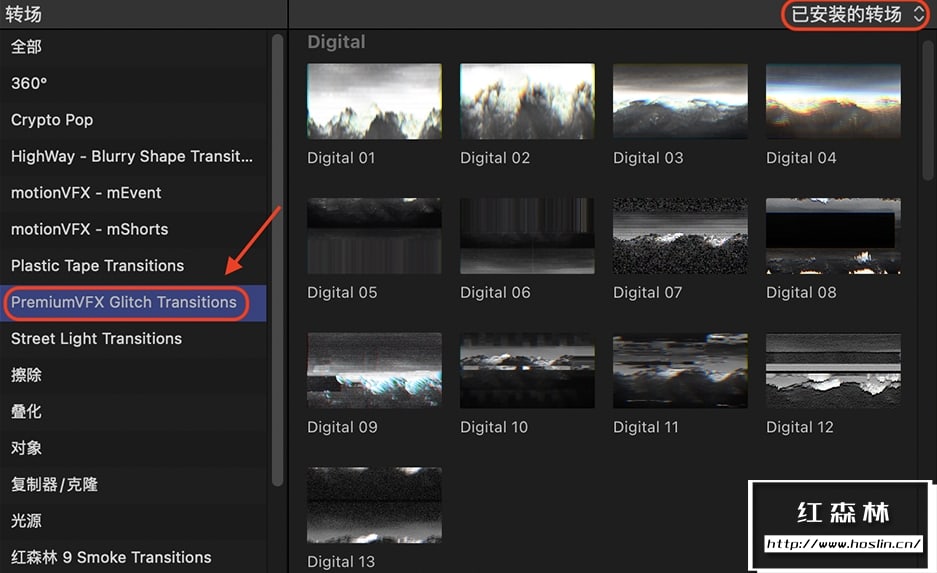Select the Digital 08 transition thumbnail
The width and height of the screenshot is (937, 573).
[x=833, y=236]
